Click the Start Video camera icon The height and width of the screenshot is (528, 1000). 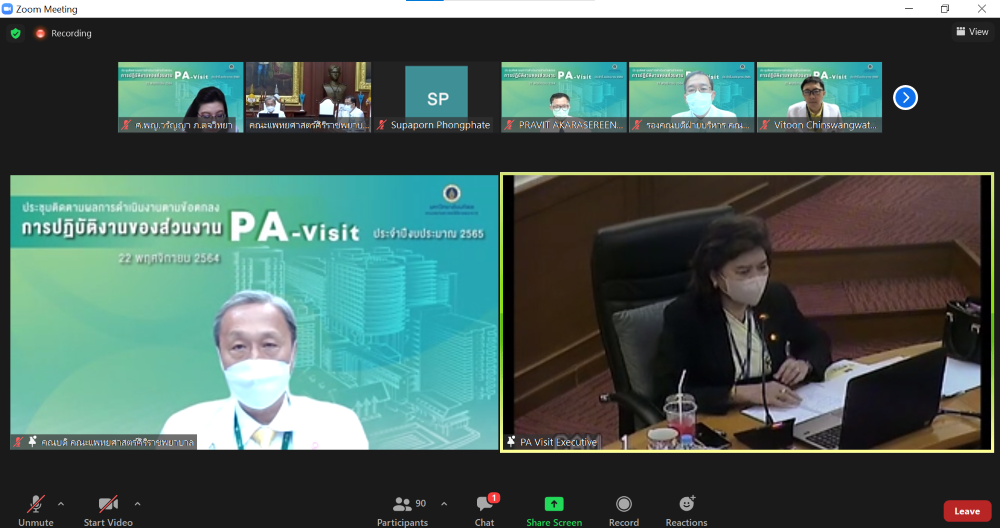click(x=108, y=504)
